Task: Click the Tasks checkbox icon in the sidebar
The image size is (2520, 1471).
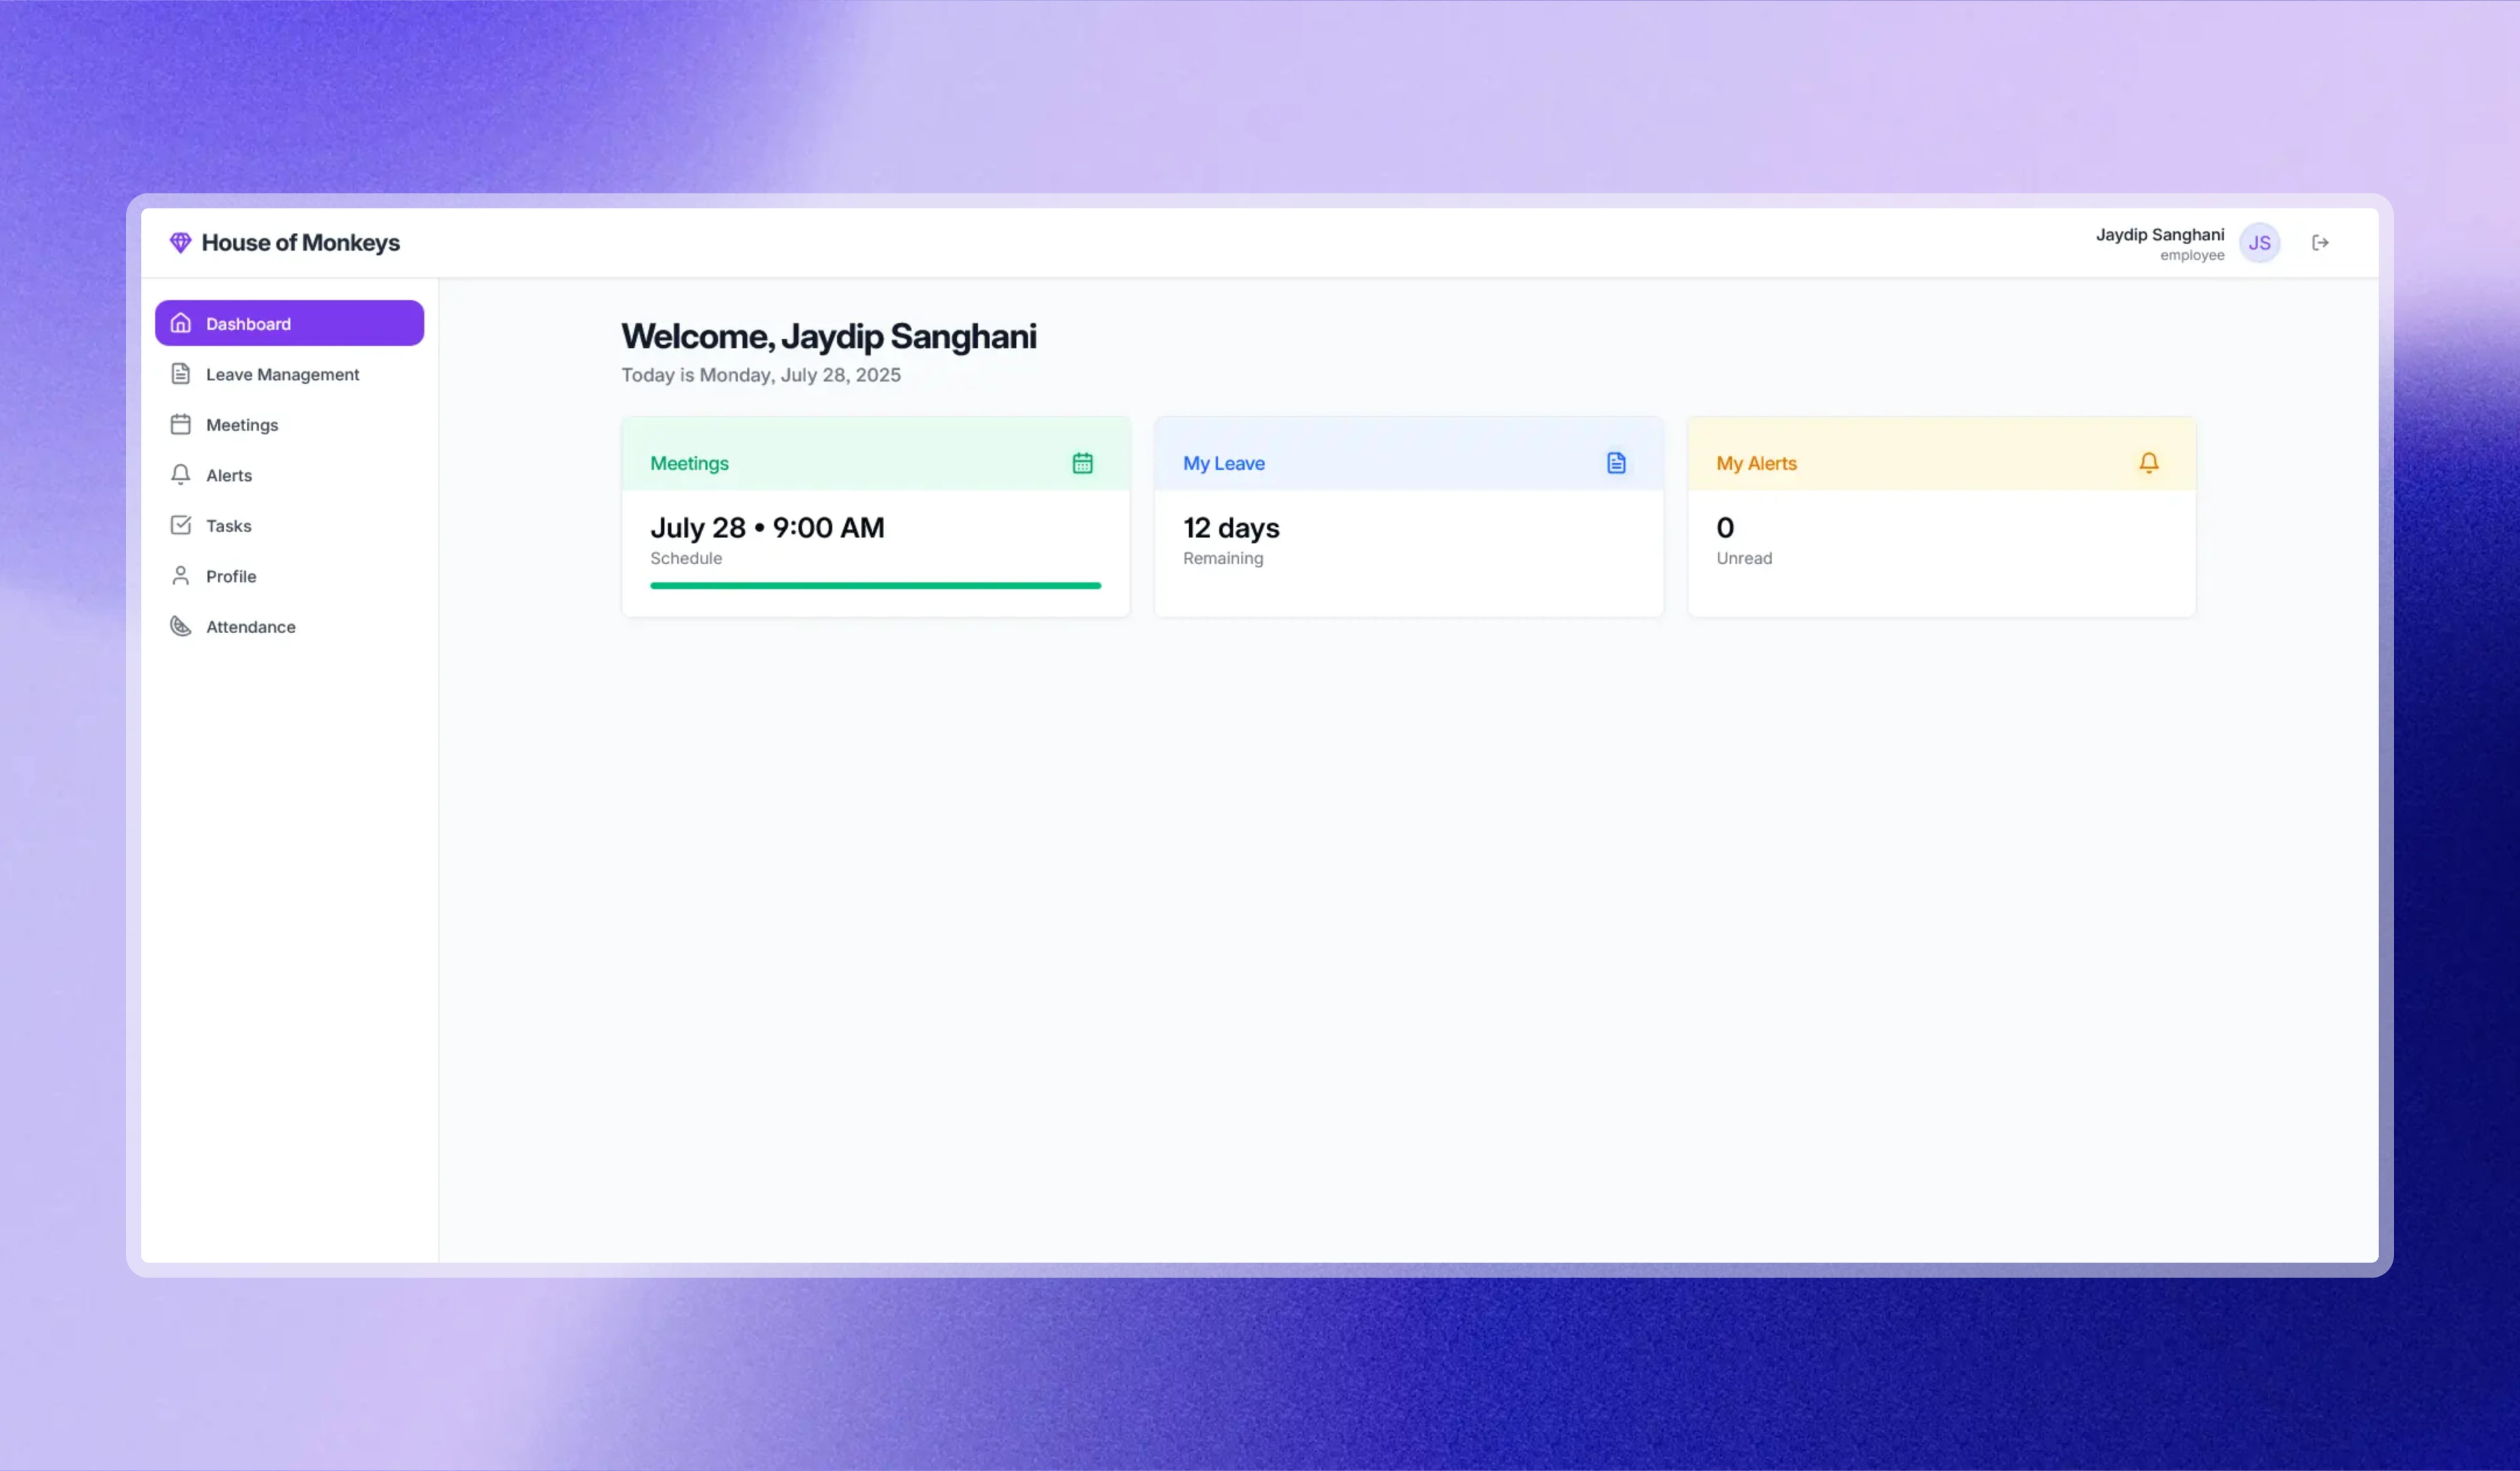Action: pyautogui.click(x=181, y=526)
